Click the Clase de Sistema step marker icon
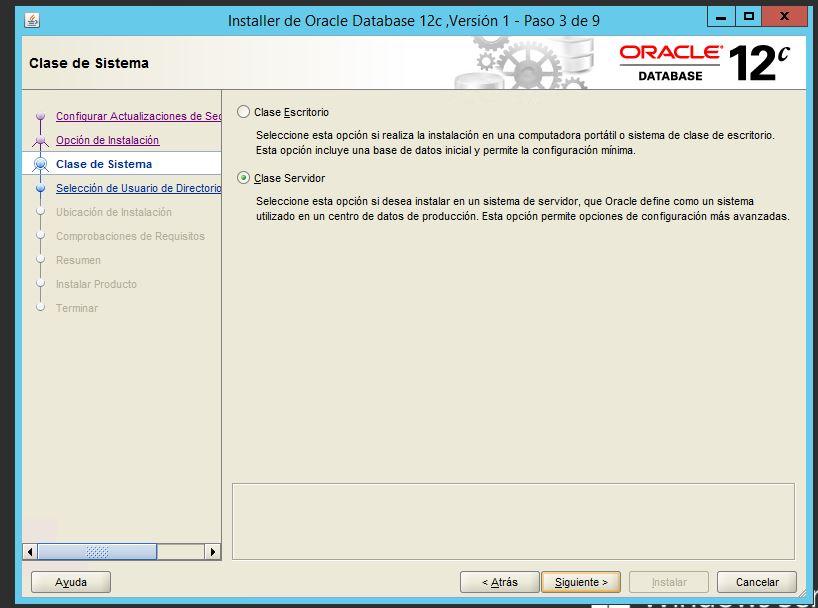 click(40, 164)
